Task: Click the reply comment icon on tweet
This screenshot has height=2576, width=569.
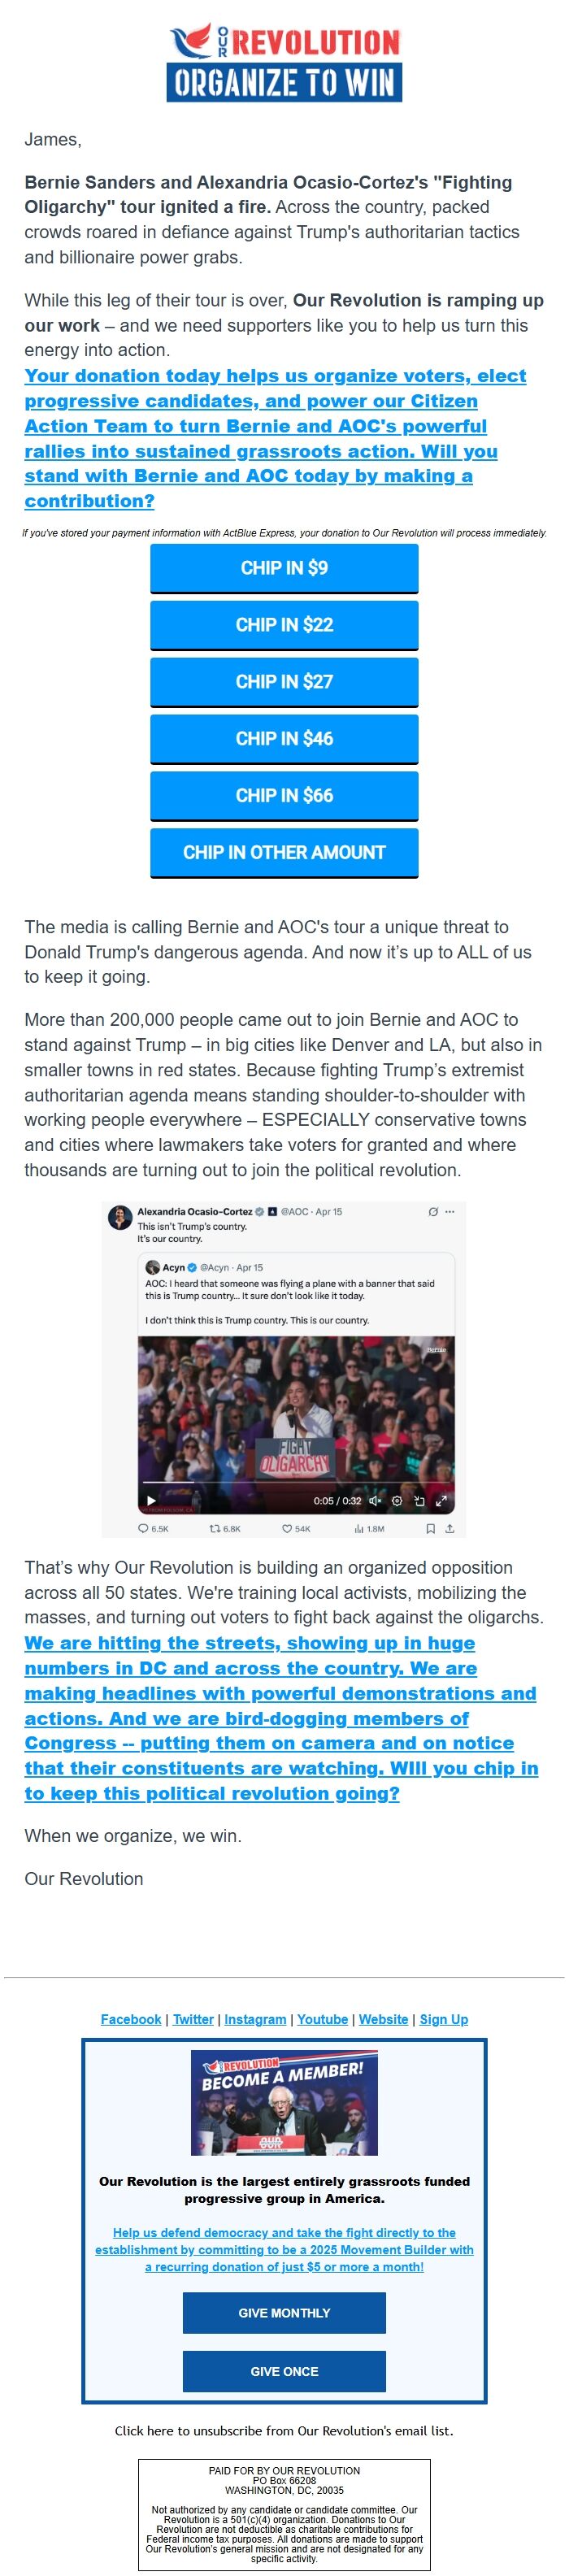Action: (143, 1528)
